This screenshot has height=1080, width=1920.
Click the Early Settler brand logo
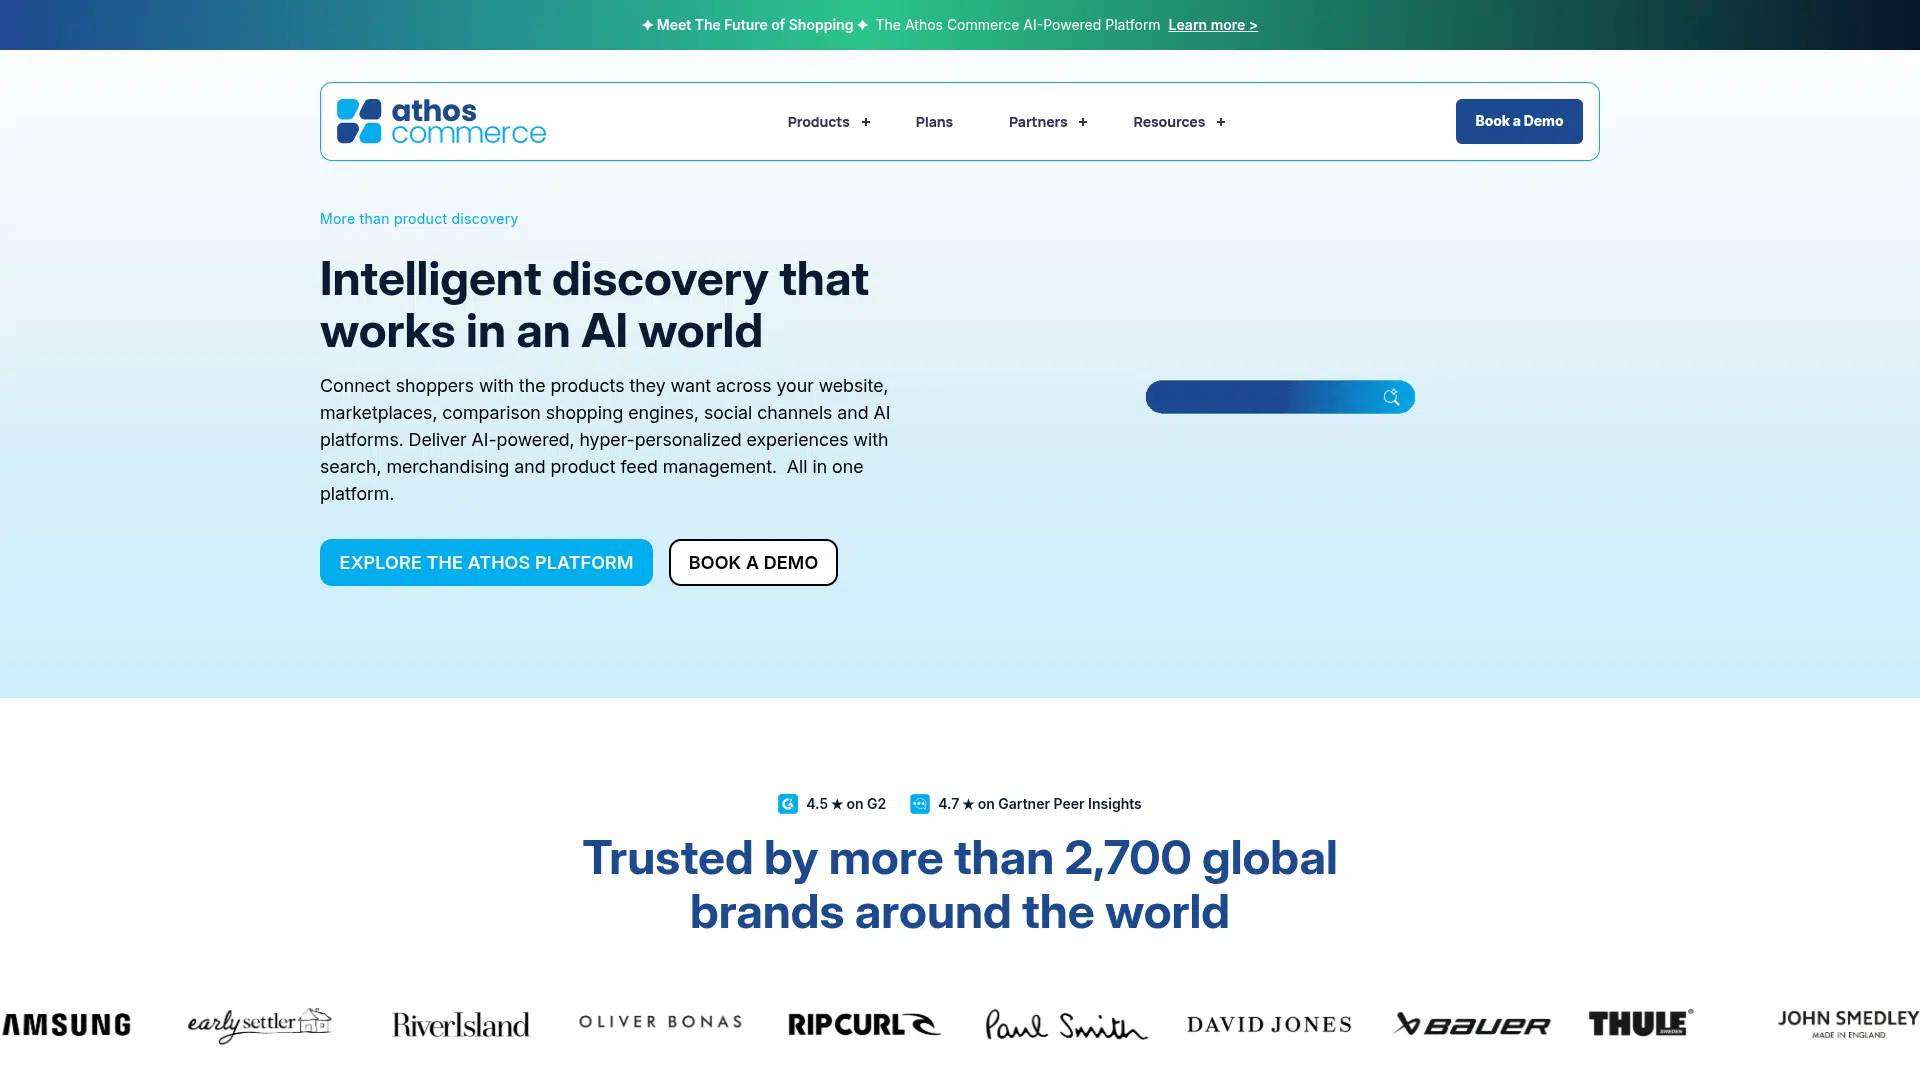259,1025
